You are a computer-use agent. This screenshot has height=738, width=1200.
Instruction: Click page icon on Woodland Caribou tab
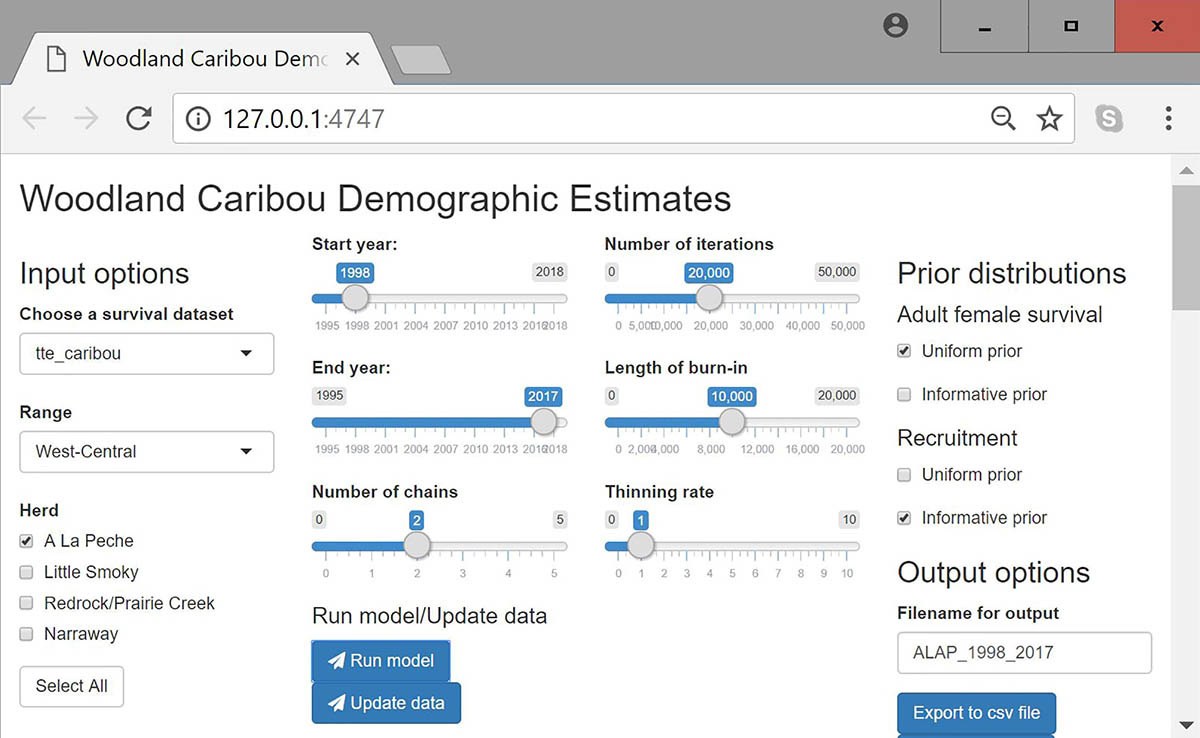point(57,58)
